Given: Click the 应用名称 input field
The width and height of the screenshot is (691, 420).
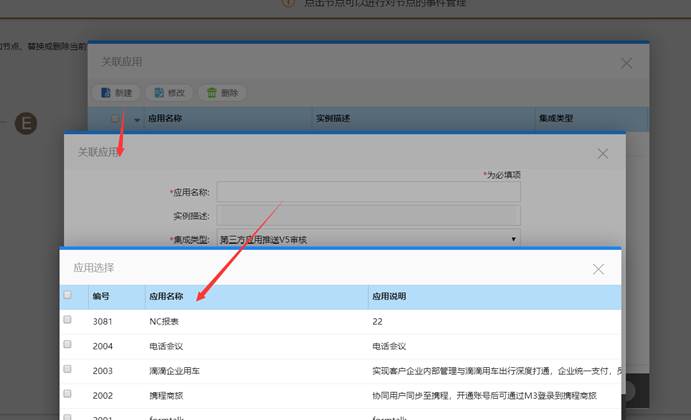Looking at the screenshot, I should (x=368, y=192).
